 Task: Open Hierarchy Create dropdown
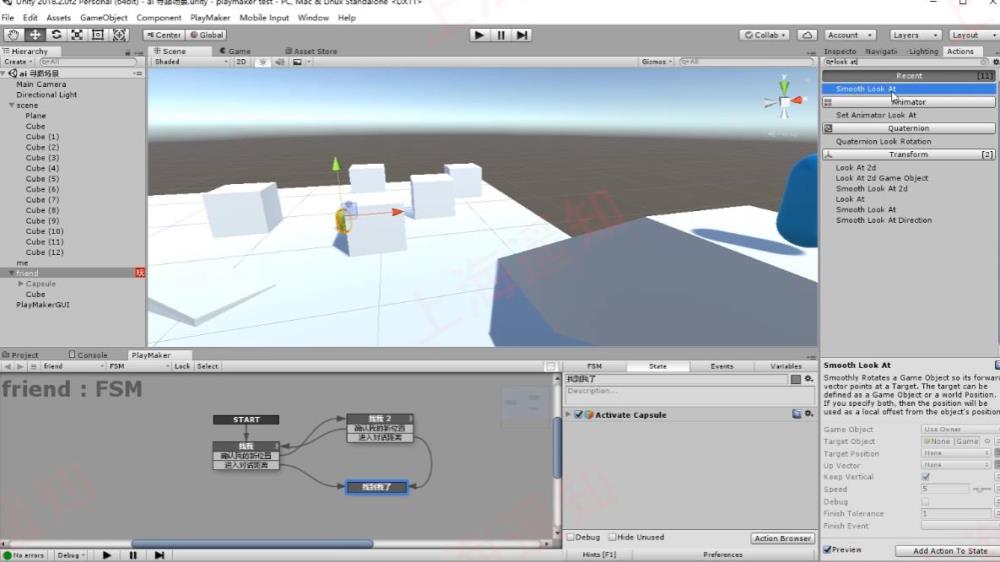(18, 62)
